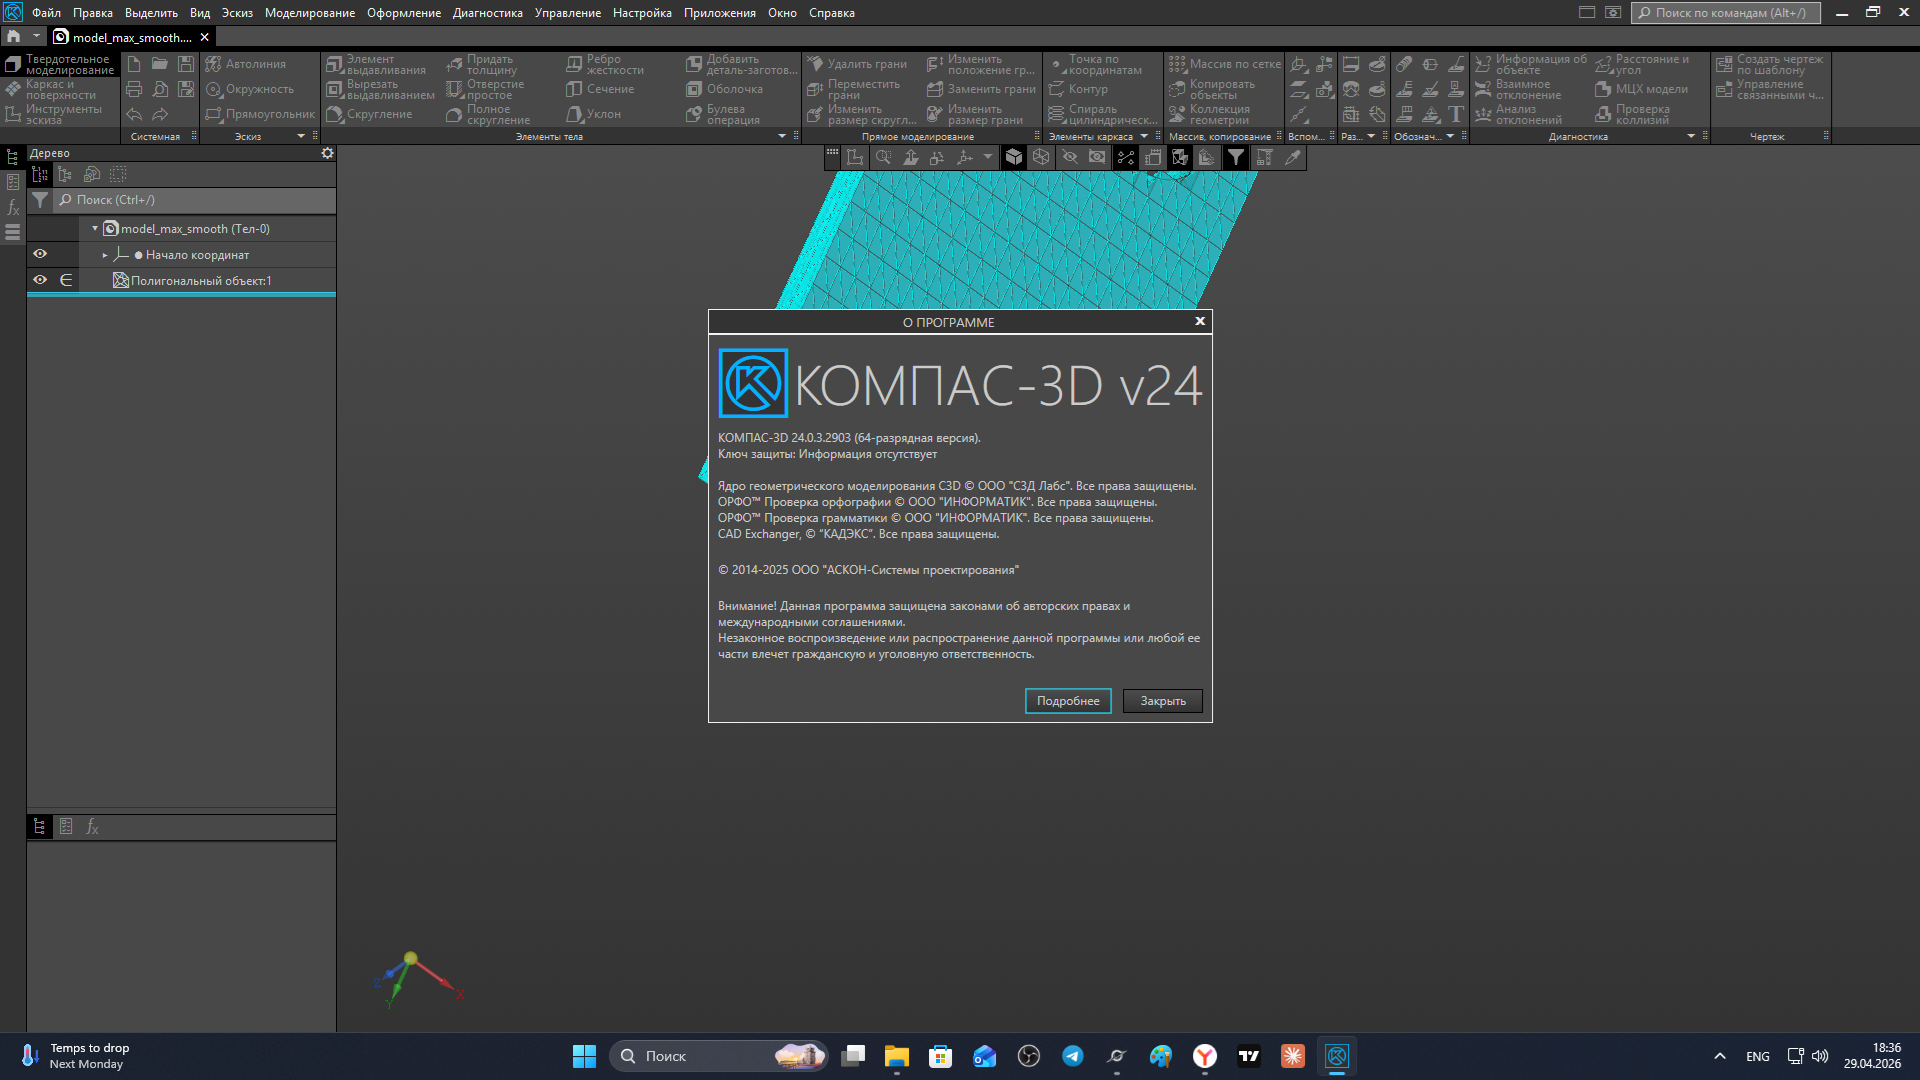Open МЦХ модели mass properties
The width and height of the screenshot is (1920, 1080).
(x=1641, y=89)
